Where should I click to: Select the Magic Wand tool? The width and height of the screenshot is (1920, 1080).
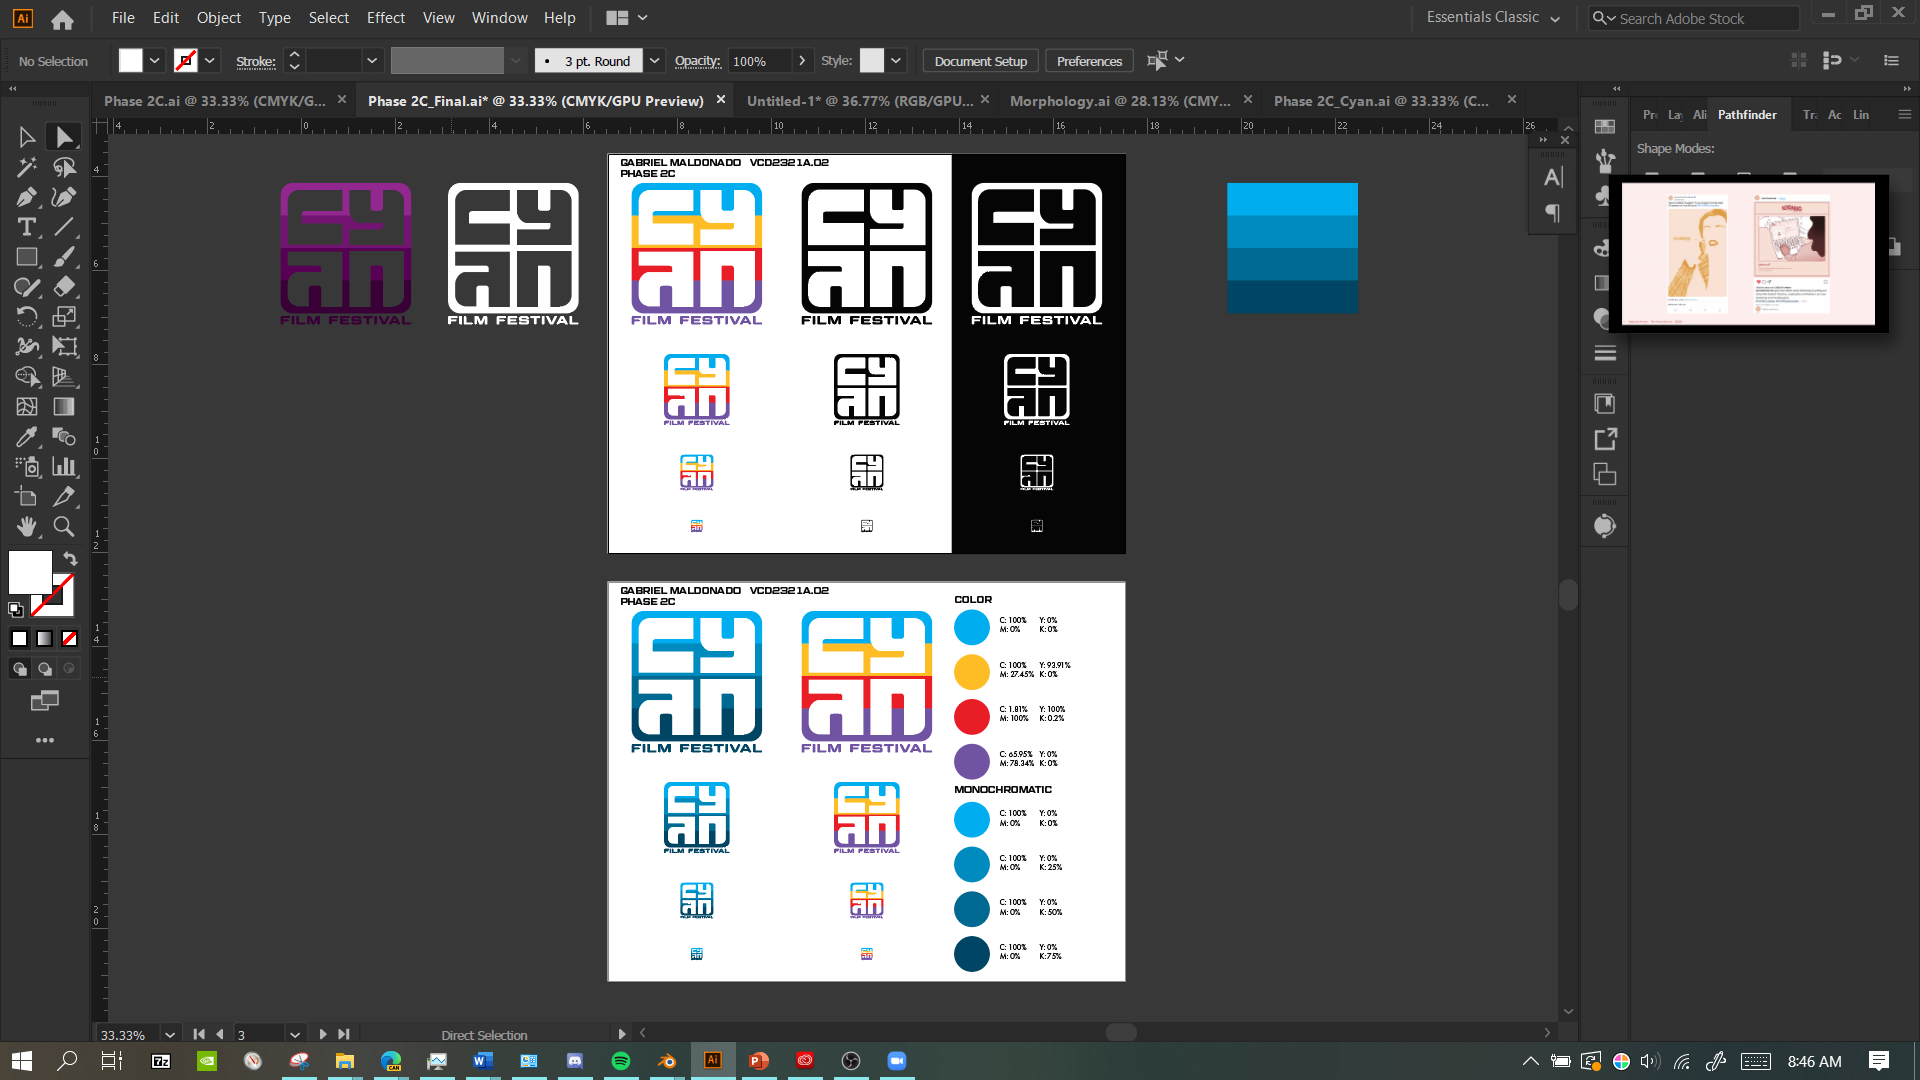point(27,167)
